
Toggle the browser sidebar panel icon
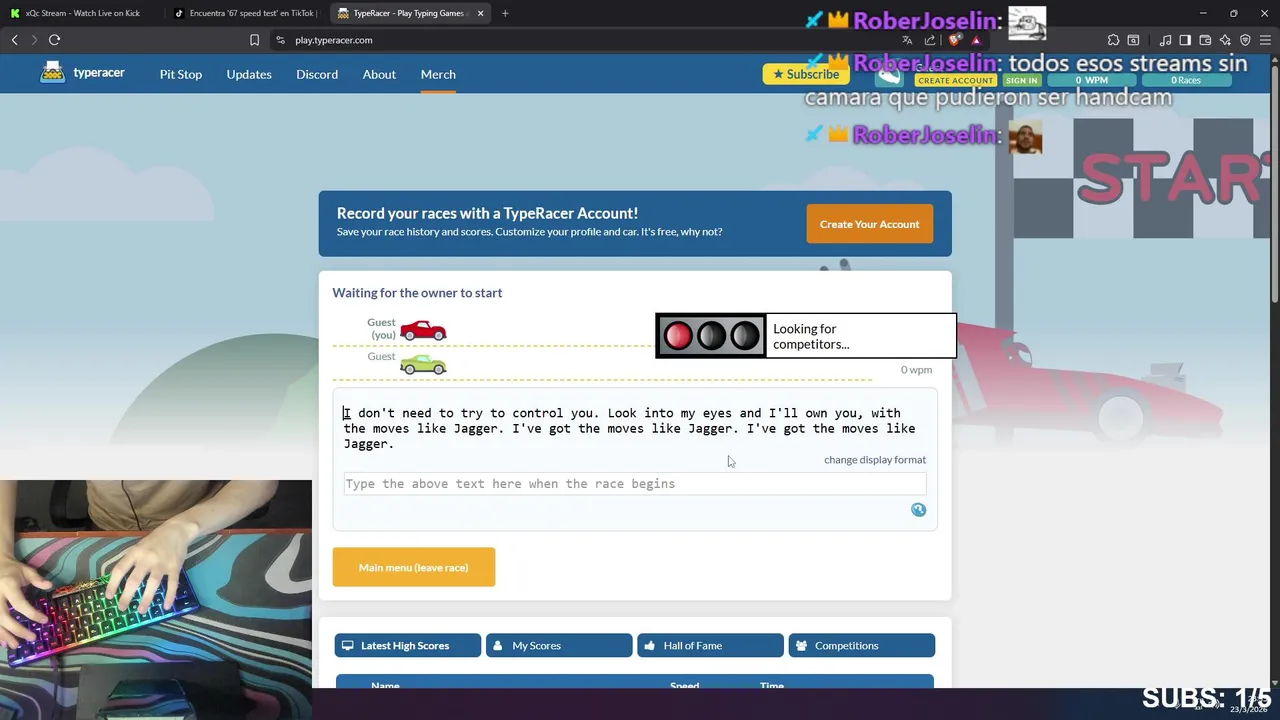point(1185,40)
